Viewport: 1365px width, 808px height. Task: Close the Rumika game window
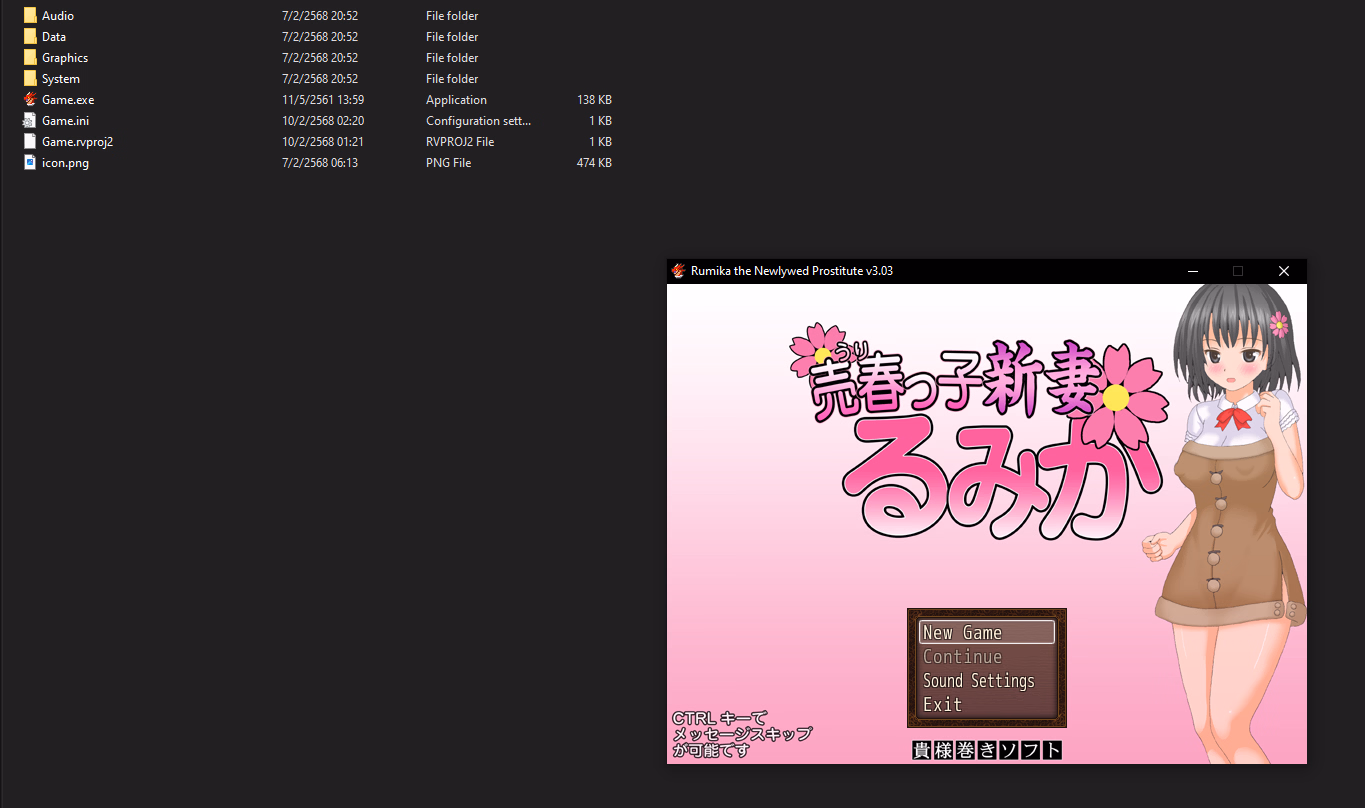click(1284, 271)
